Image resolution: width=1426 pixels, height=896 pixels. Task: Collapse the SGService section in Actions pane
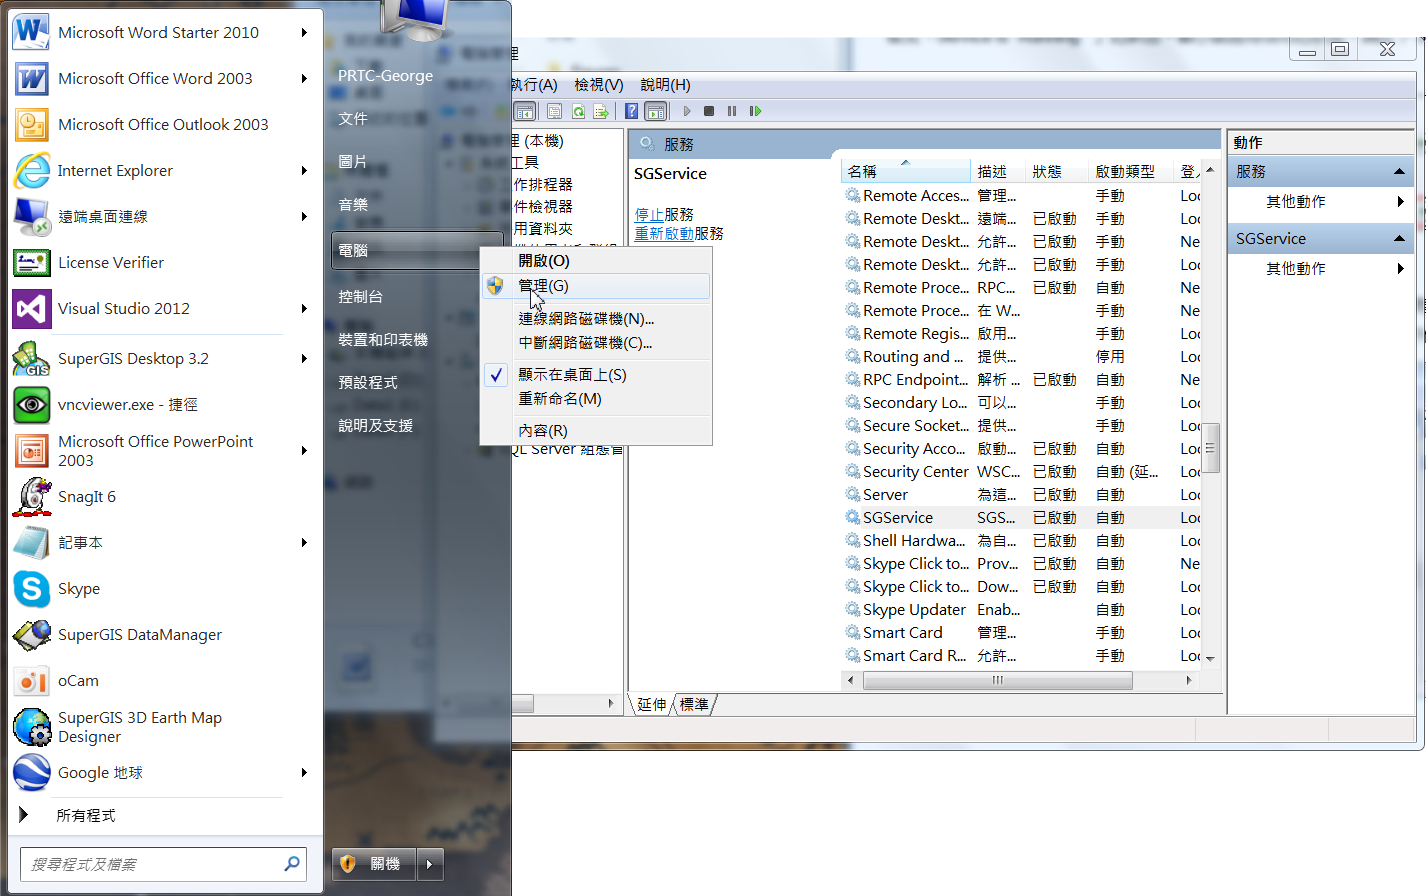1399,239
